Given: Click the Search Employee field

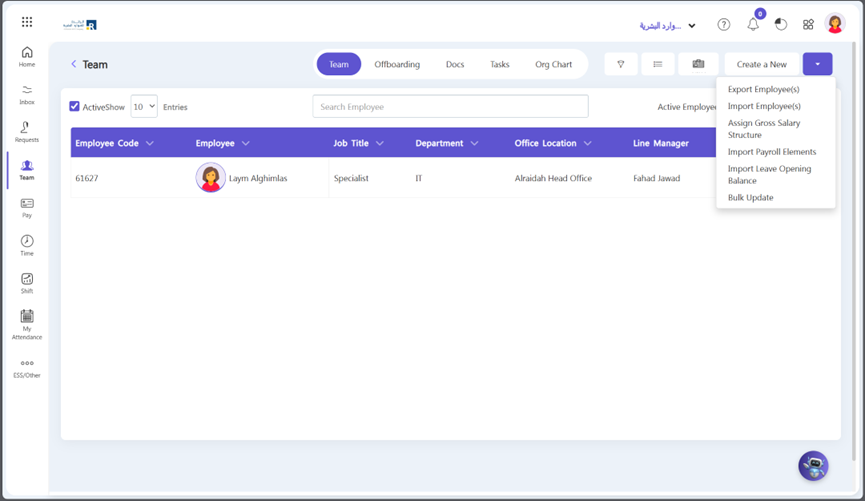Looking at the screenshot, I should [x=450, y=106].
